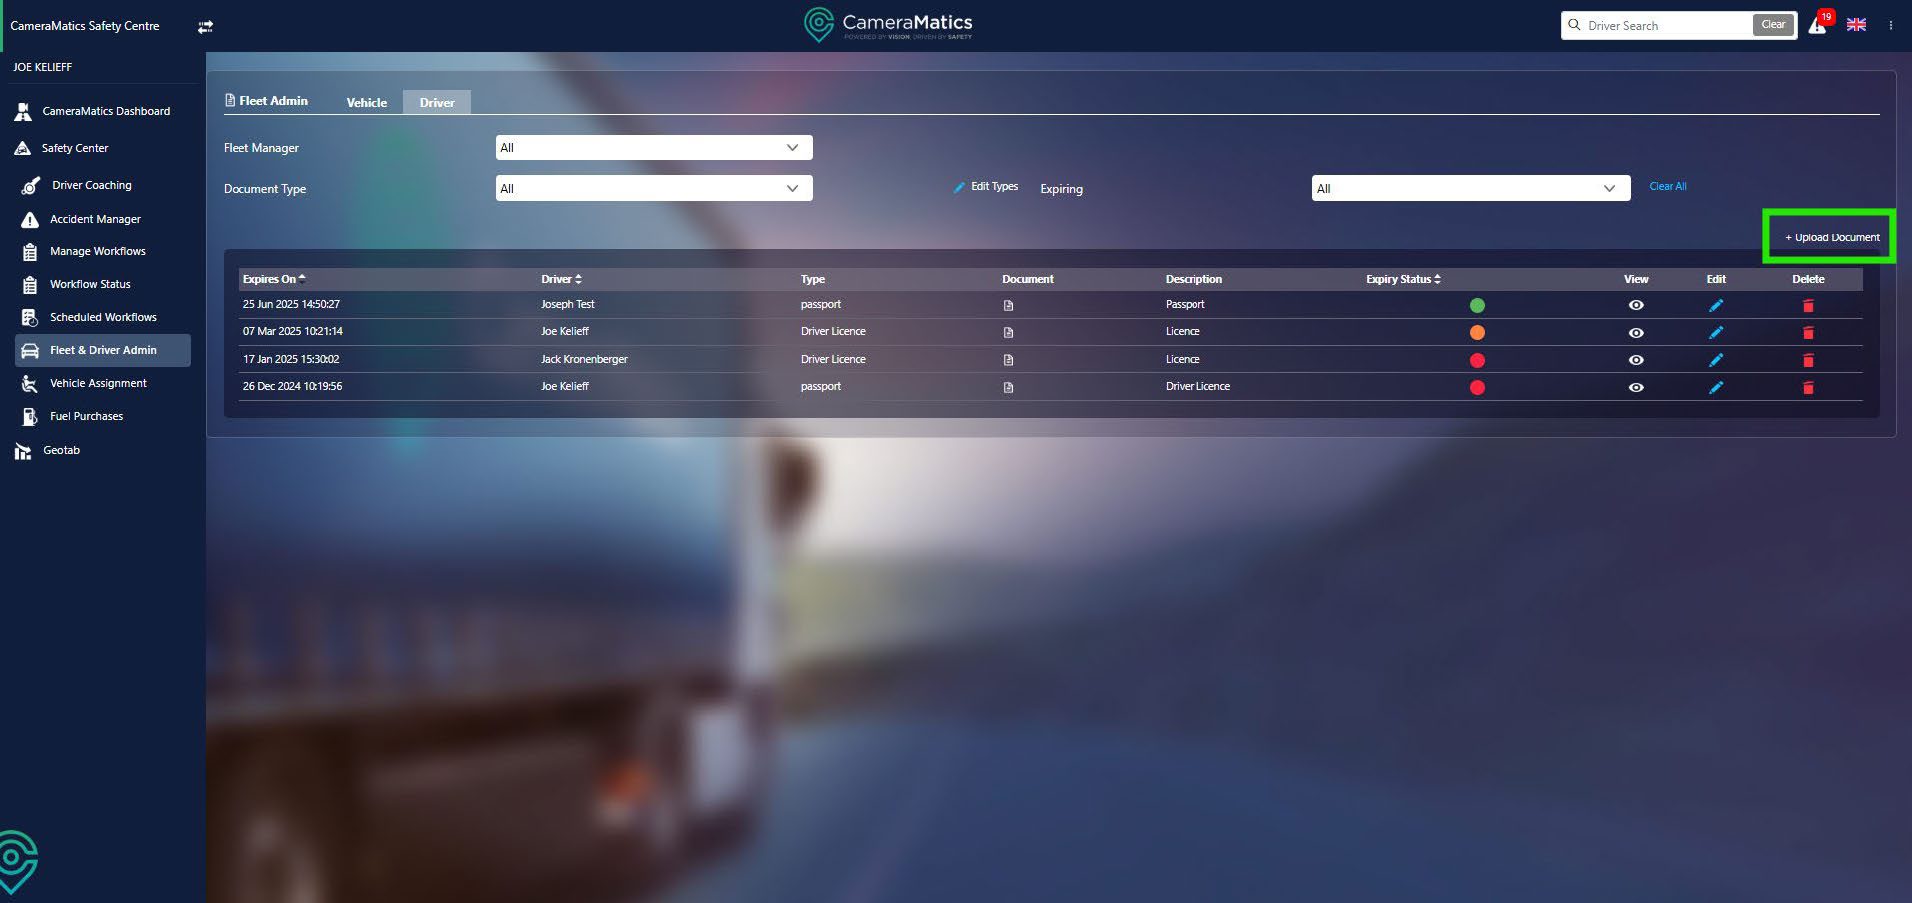Open the UK flag language selector
The width and height of the screenshot is (1912, 903).
click(x=1856, y=25)
